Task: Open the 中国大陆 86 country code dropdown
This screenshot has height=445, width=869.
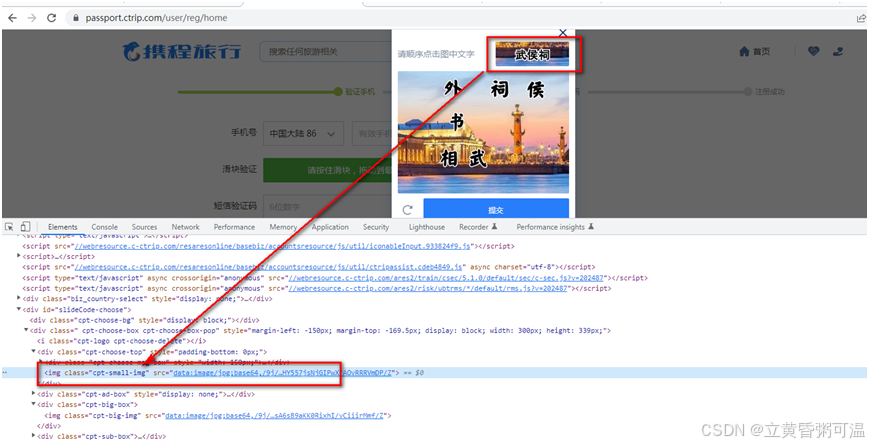Action: click(x=303, y=134)
